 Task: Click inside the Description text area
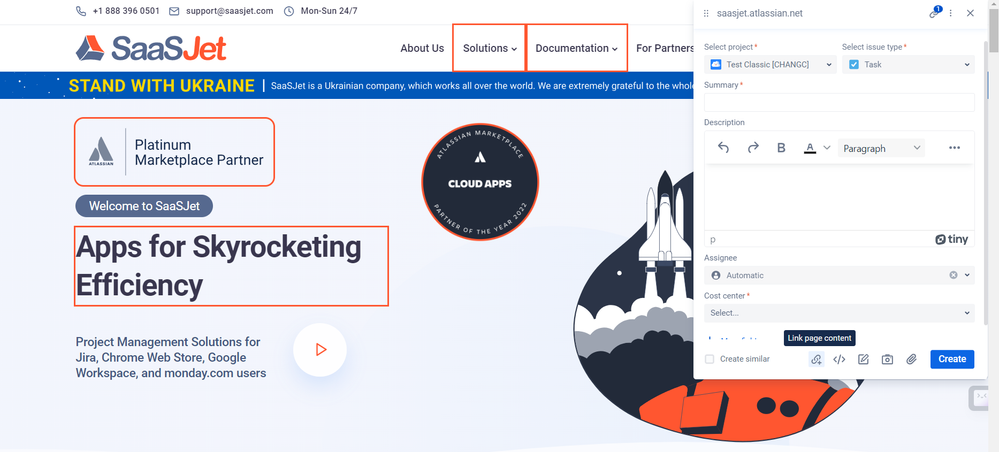(x=839, y=197)
